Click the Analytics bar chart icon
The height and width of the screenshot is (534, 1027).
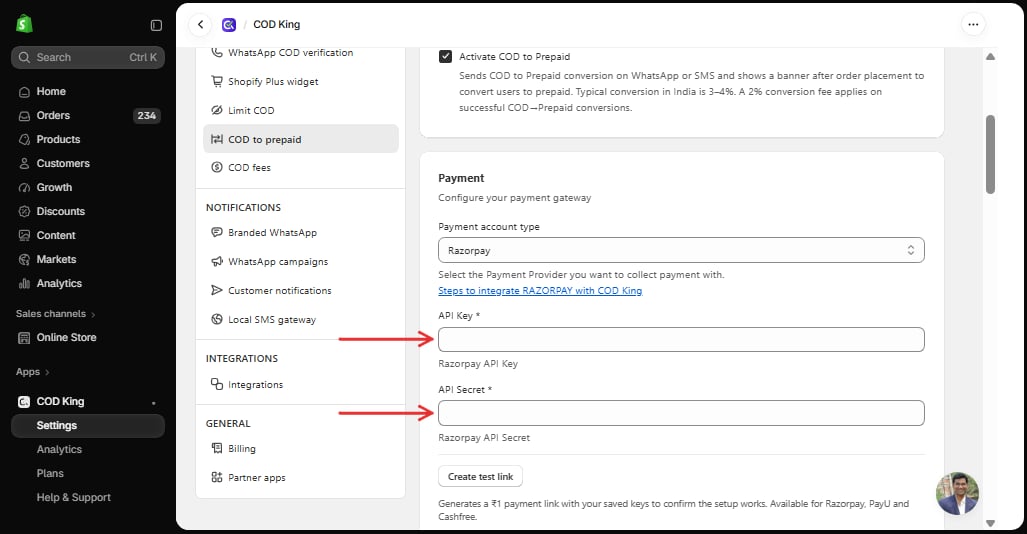[24, 283]
